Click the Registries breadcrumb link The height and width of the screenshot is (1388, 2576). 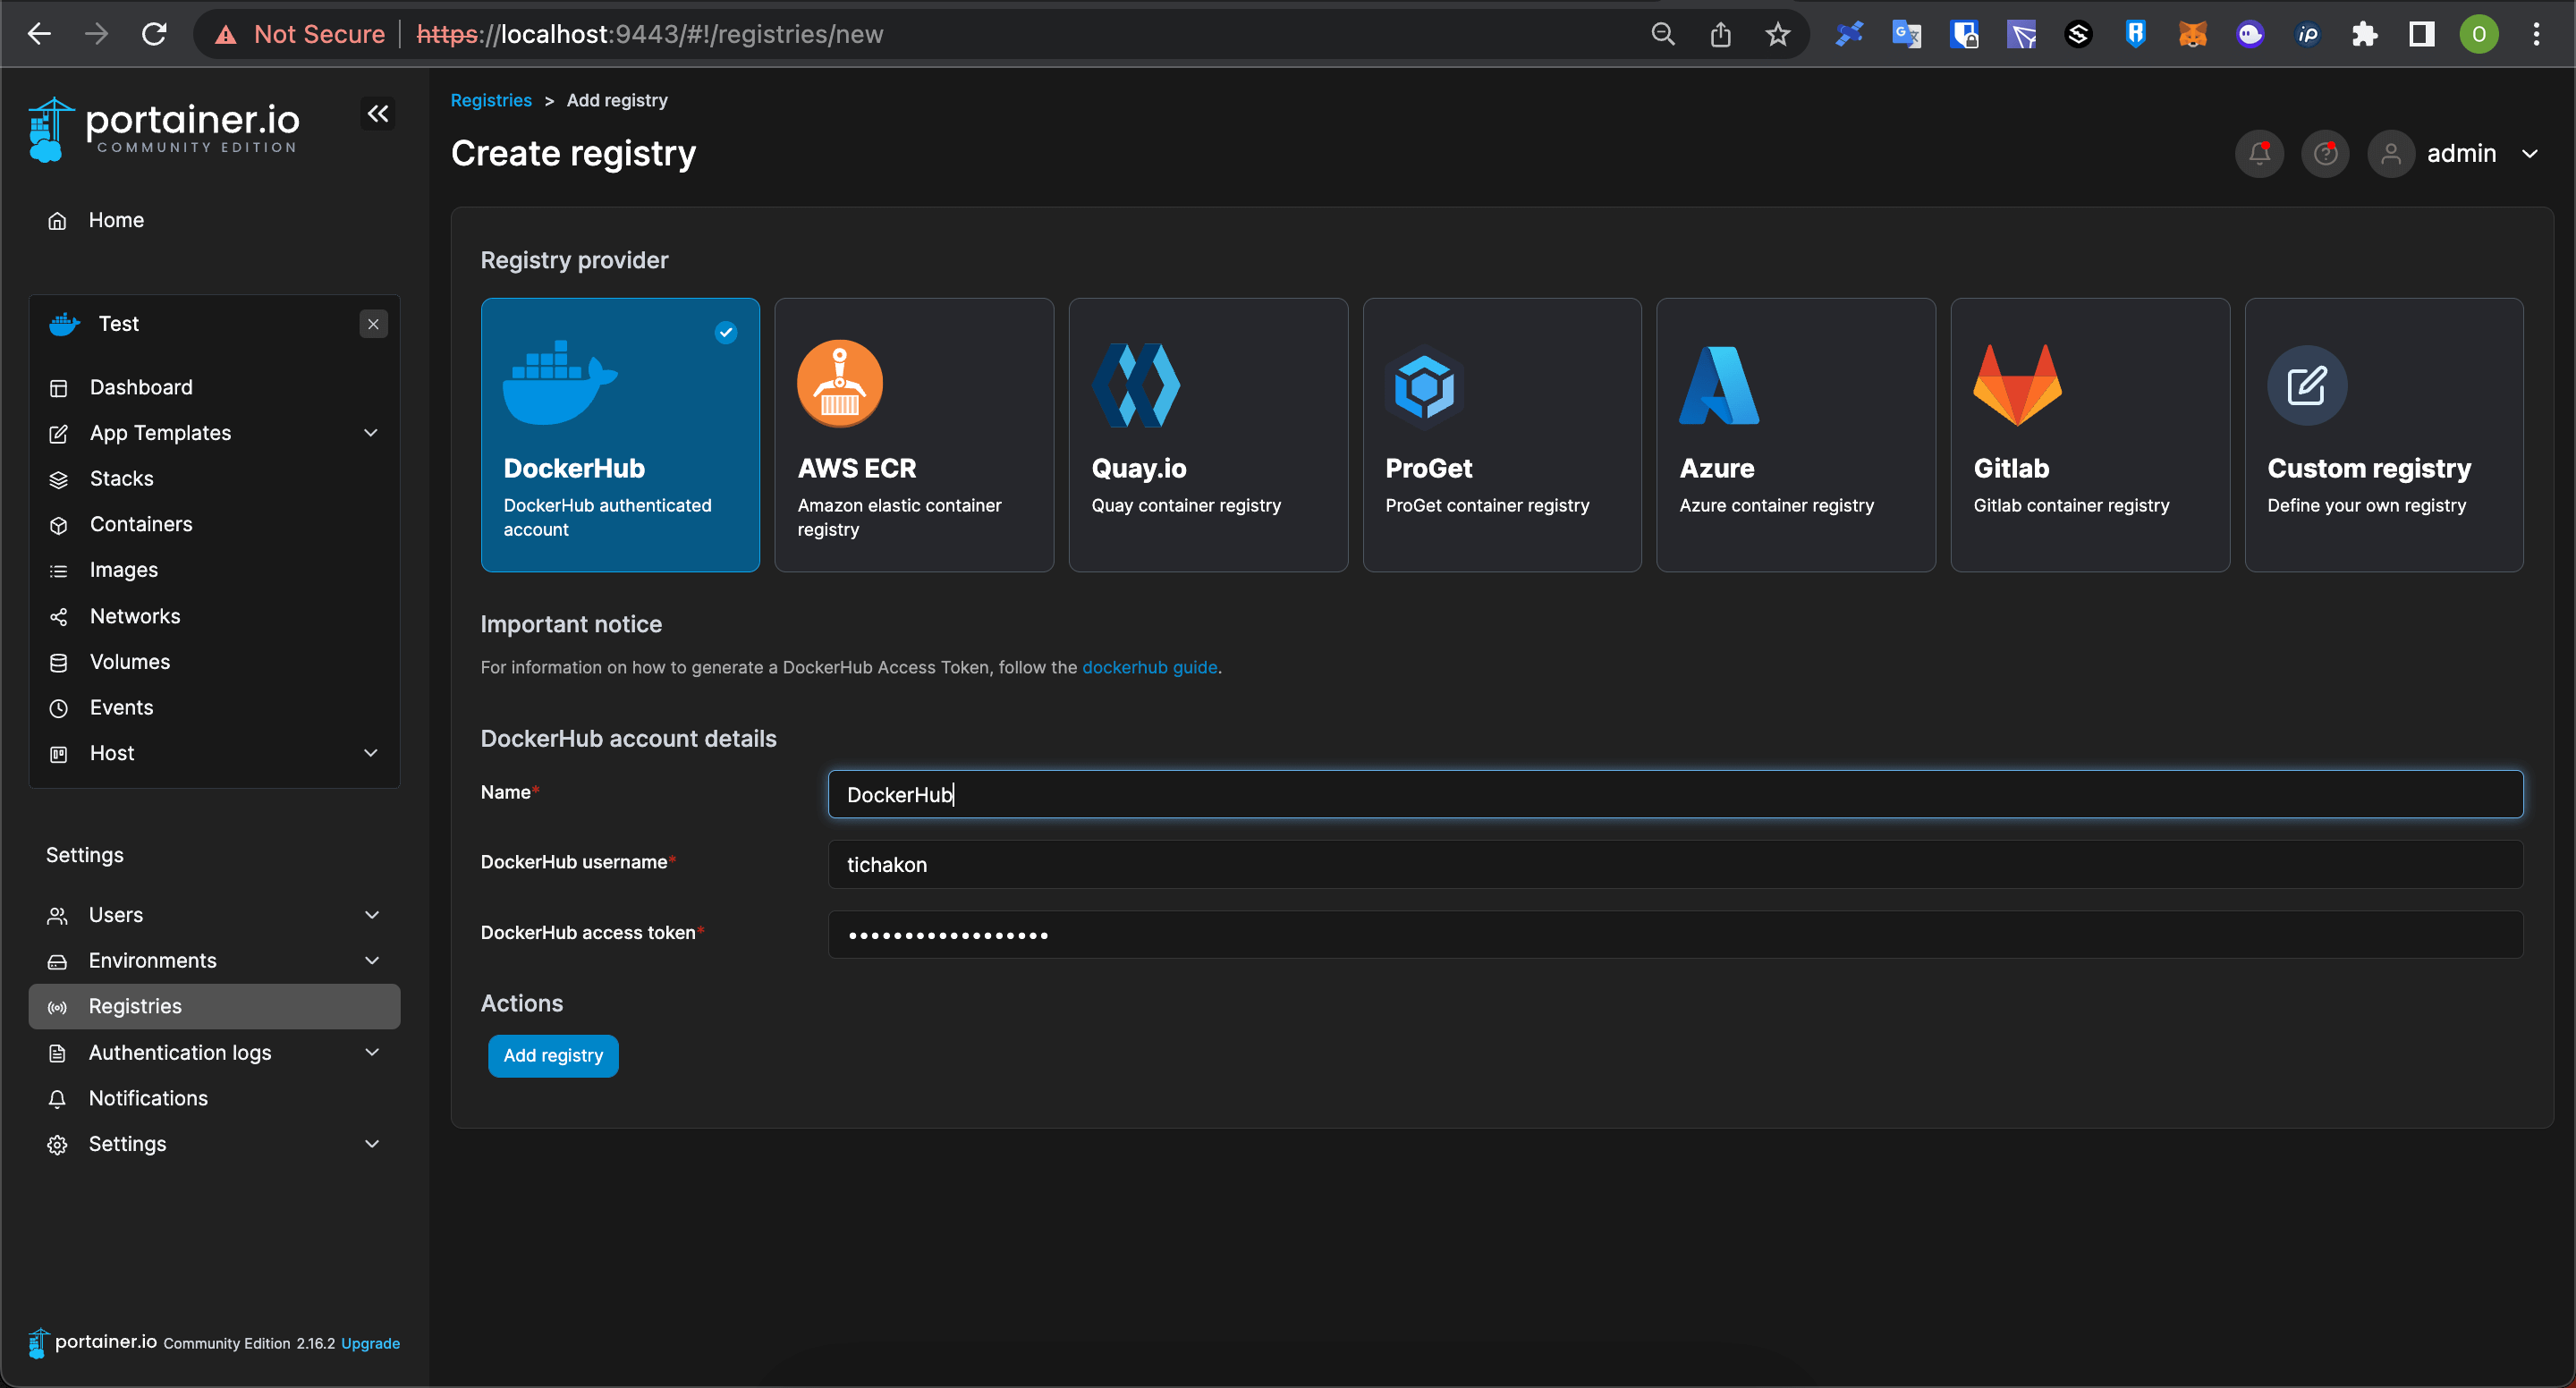491,100
